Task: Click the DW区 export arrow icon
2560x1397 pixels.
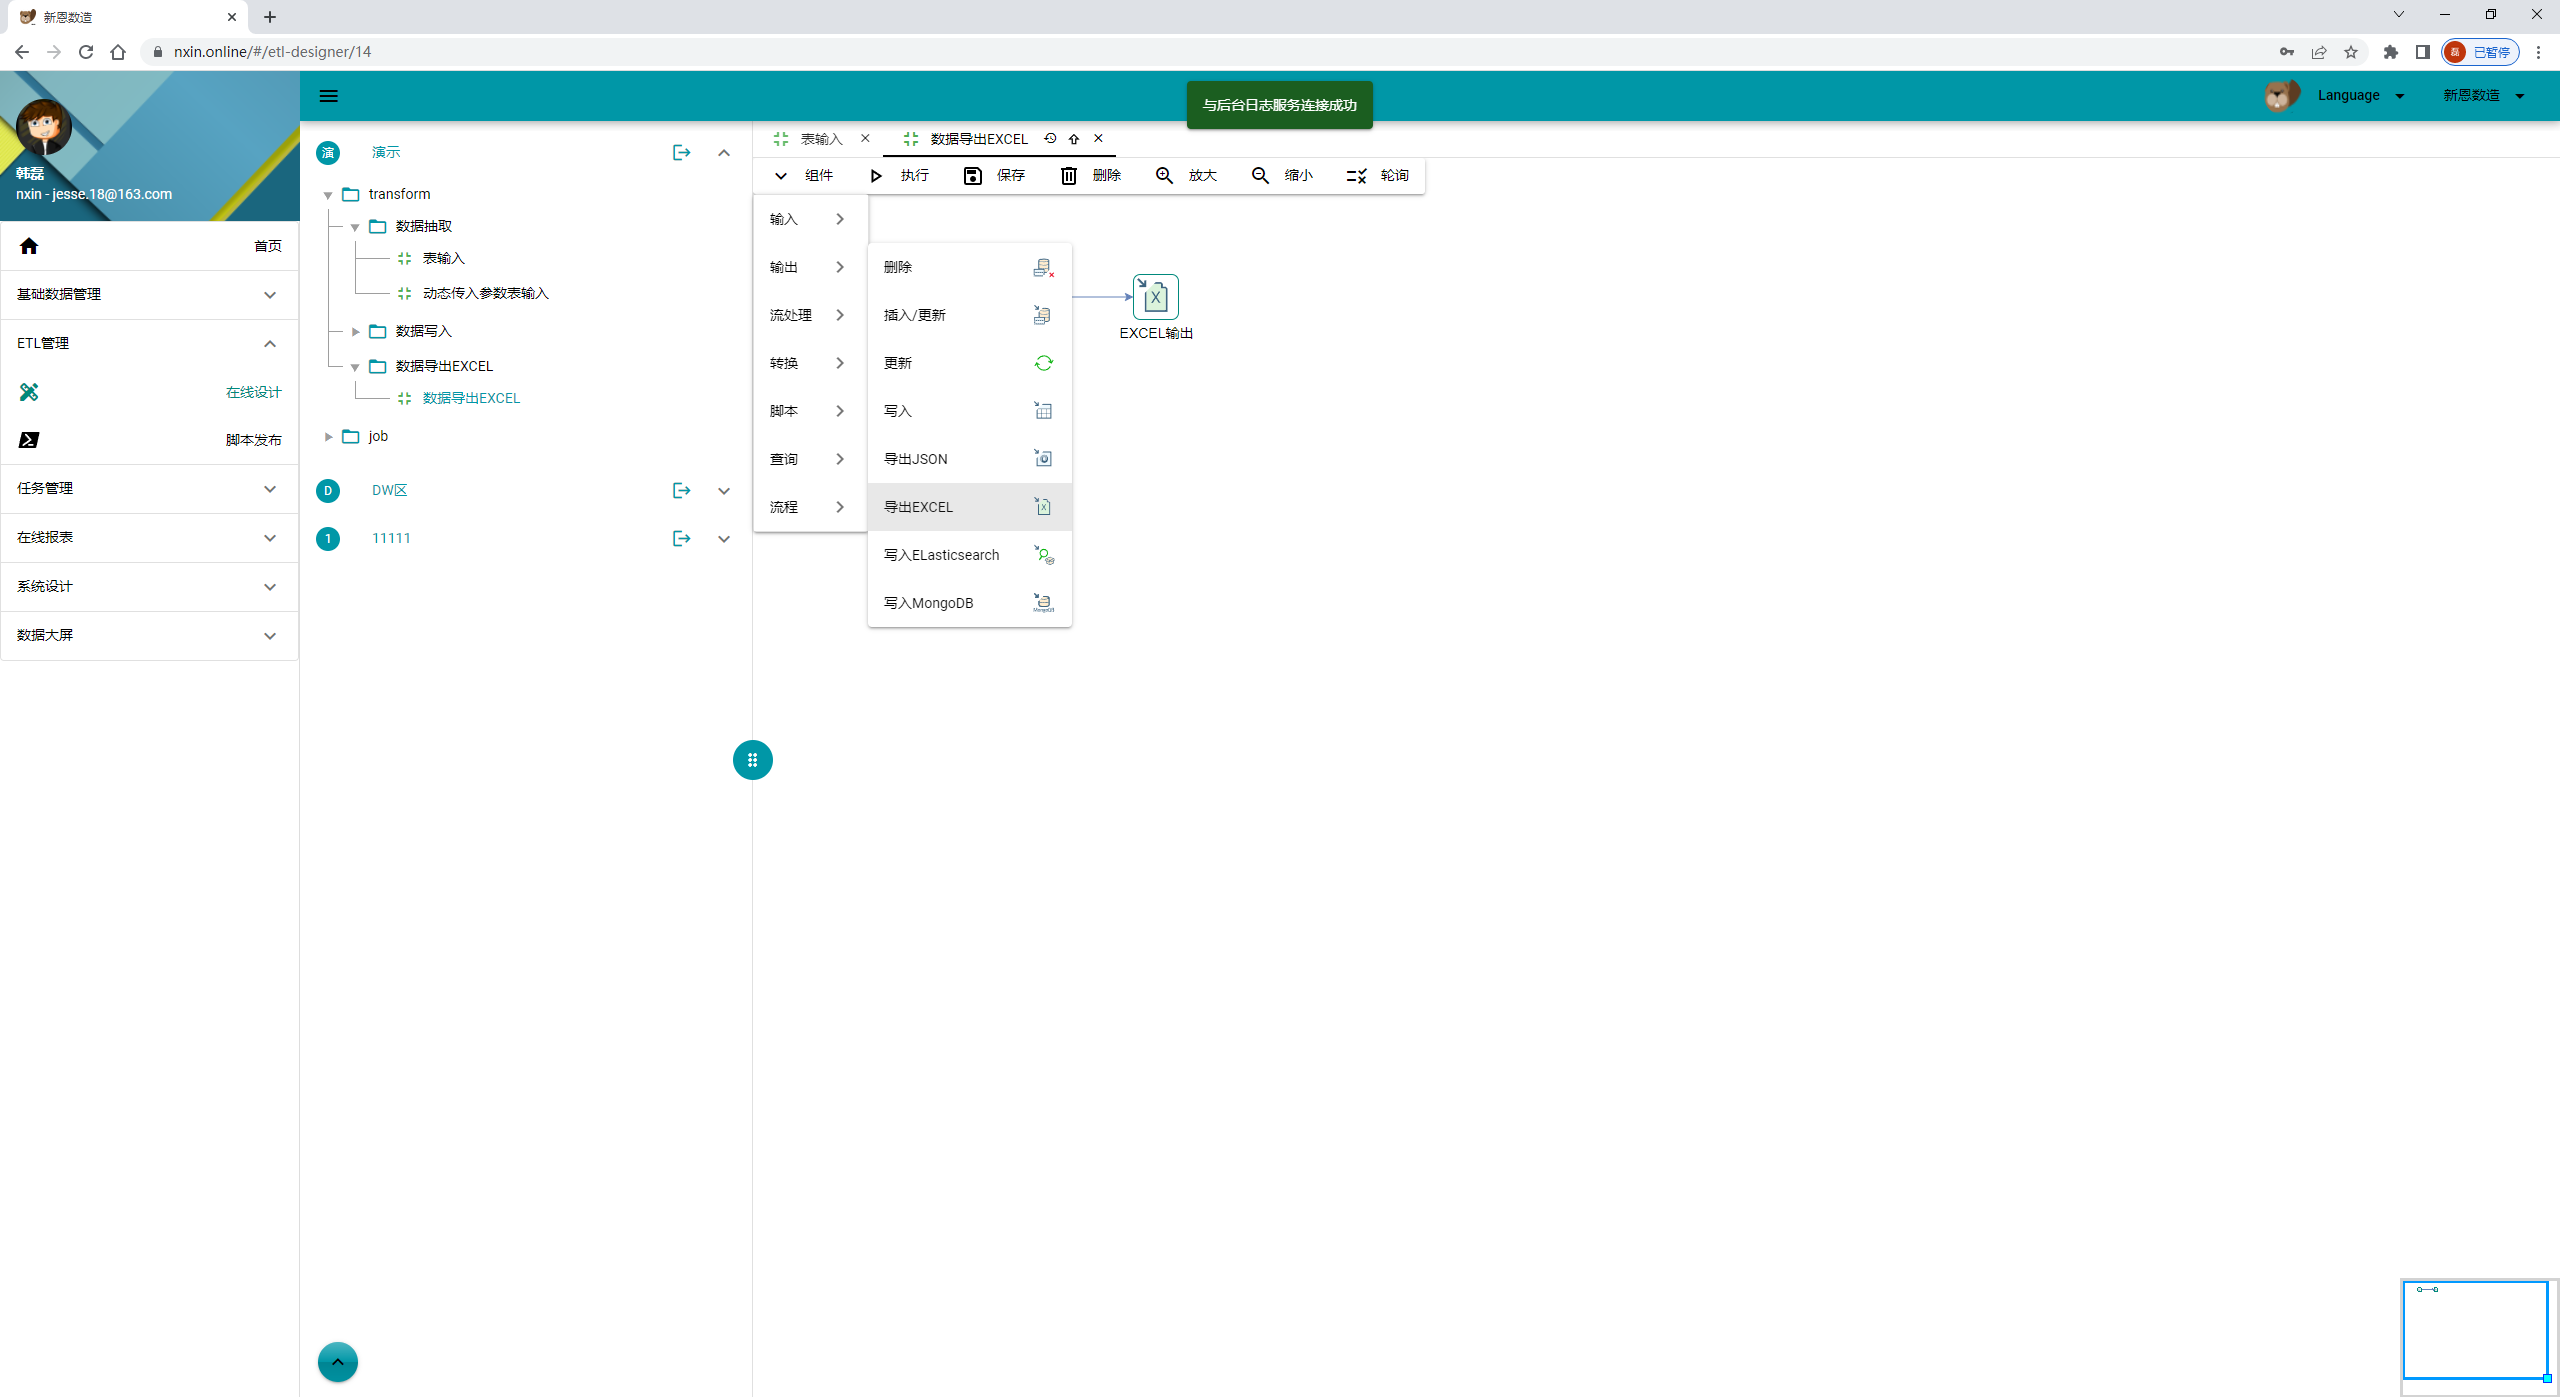Action: pos(681,490)
